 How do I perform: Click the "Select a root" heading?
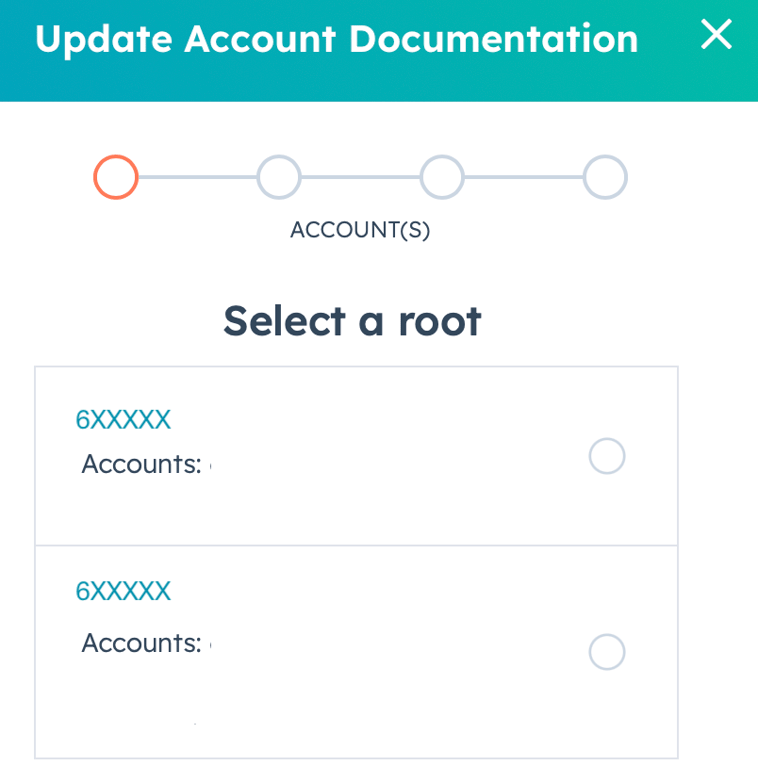pos(352,321)
